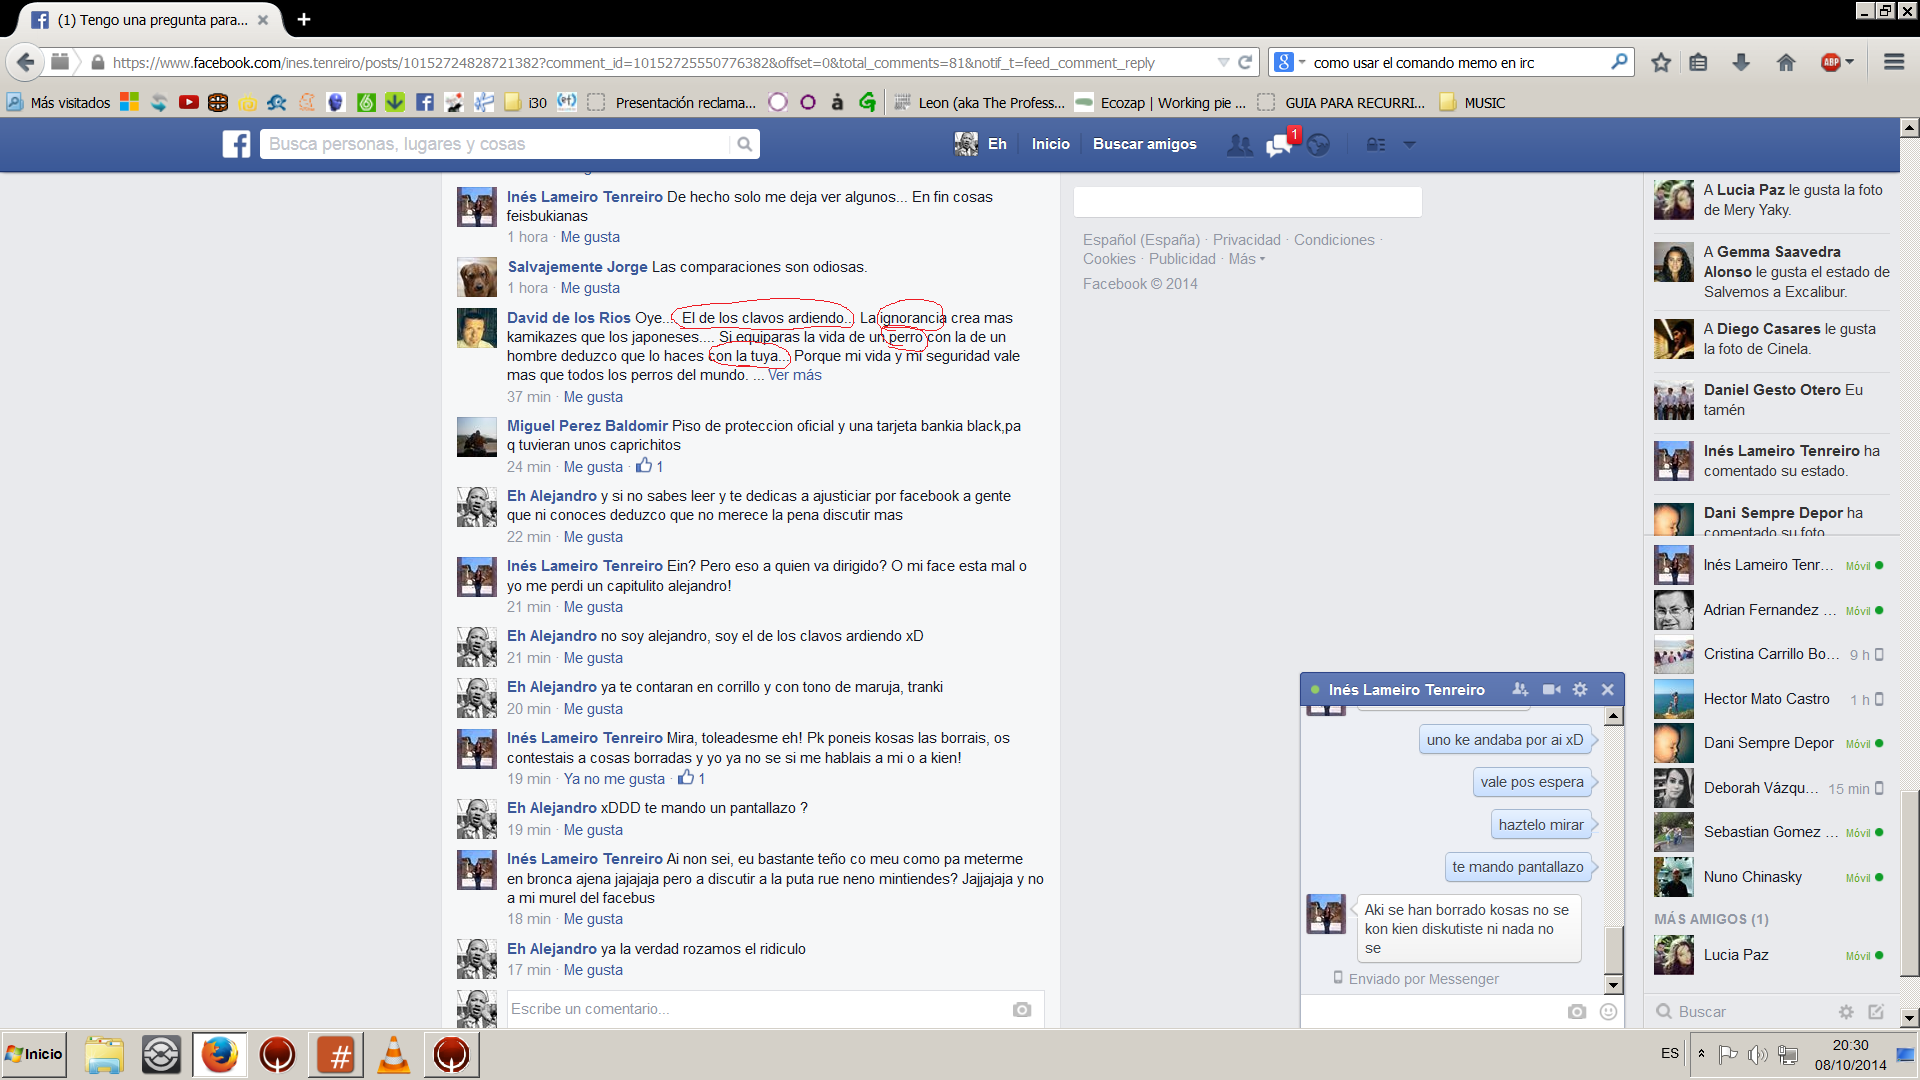Image resolution: width=1920 pixels, height=1080 pixels.
Task: Attach photo to comment camera icon
Action: [1022, 1009]
